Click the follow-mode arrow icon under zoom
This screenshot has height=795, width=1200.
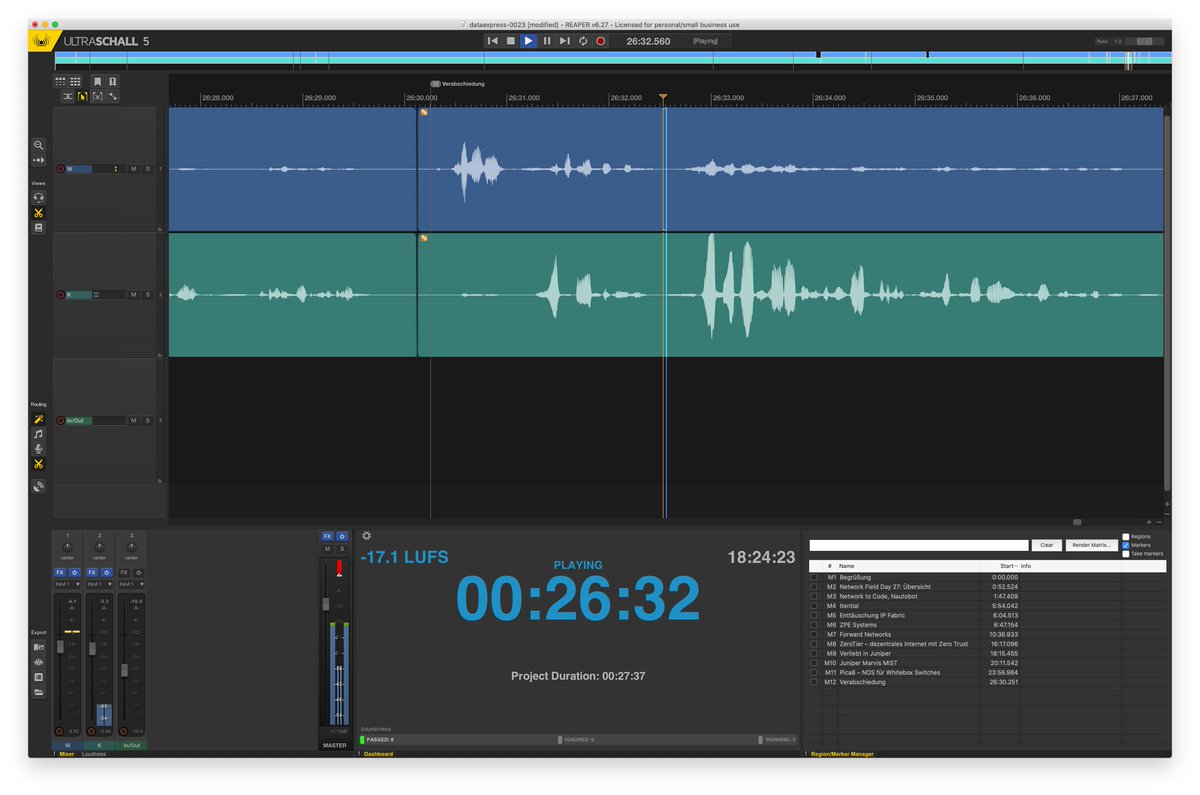pyautogui.click(x=38, y=160)
